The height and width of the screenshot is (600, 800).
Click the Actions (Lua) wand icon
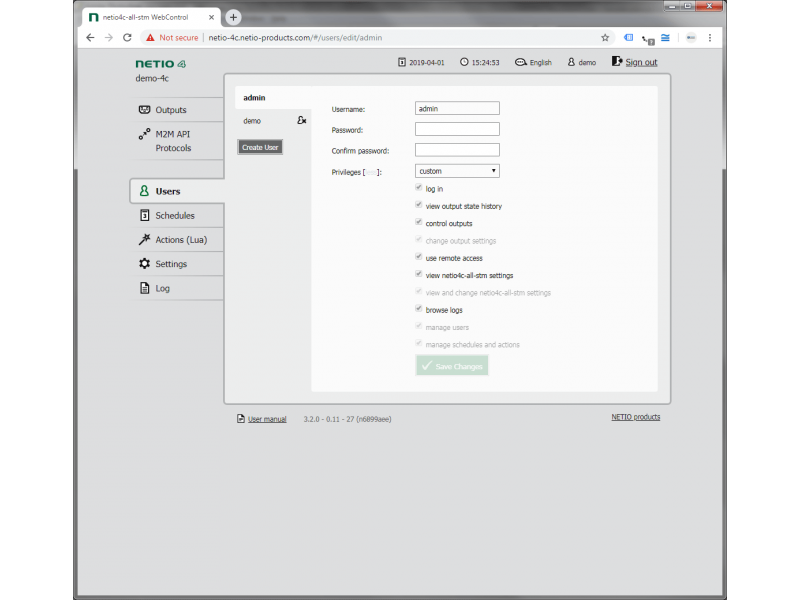click(x=144, y=239)
